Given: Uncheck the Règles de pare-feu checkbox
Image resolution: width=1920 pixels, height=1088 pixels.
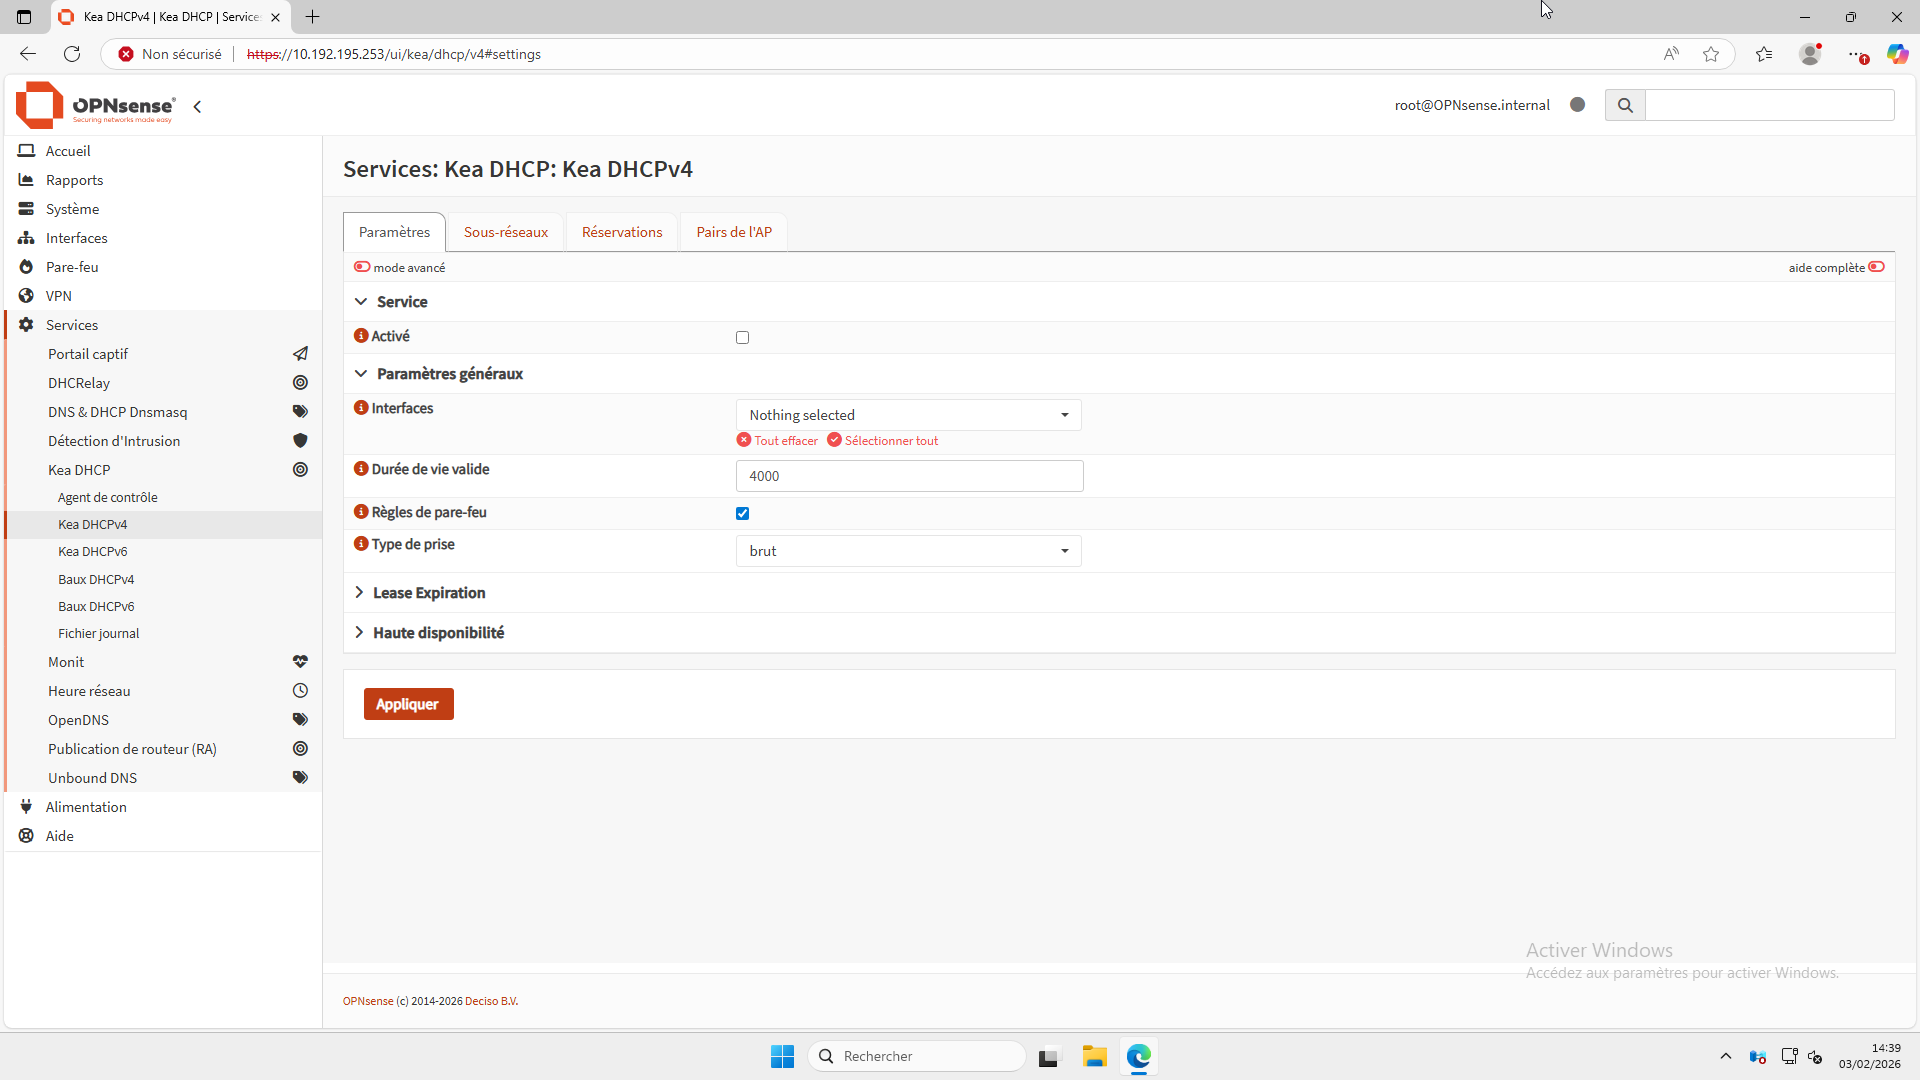Looking at the screenshot, I should tap(742, 514).
